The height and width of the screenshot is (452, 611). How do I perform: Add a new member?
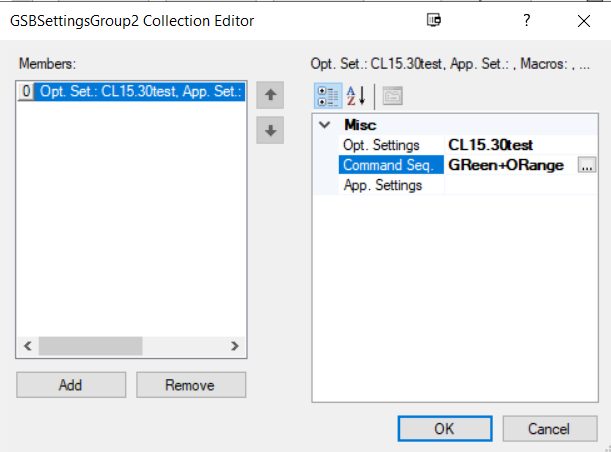click(70, 385)
